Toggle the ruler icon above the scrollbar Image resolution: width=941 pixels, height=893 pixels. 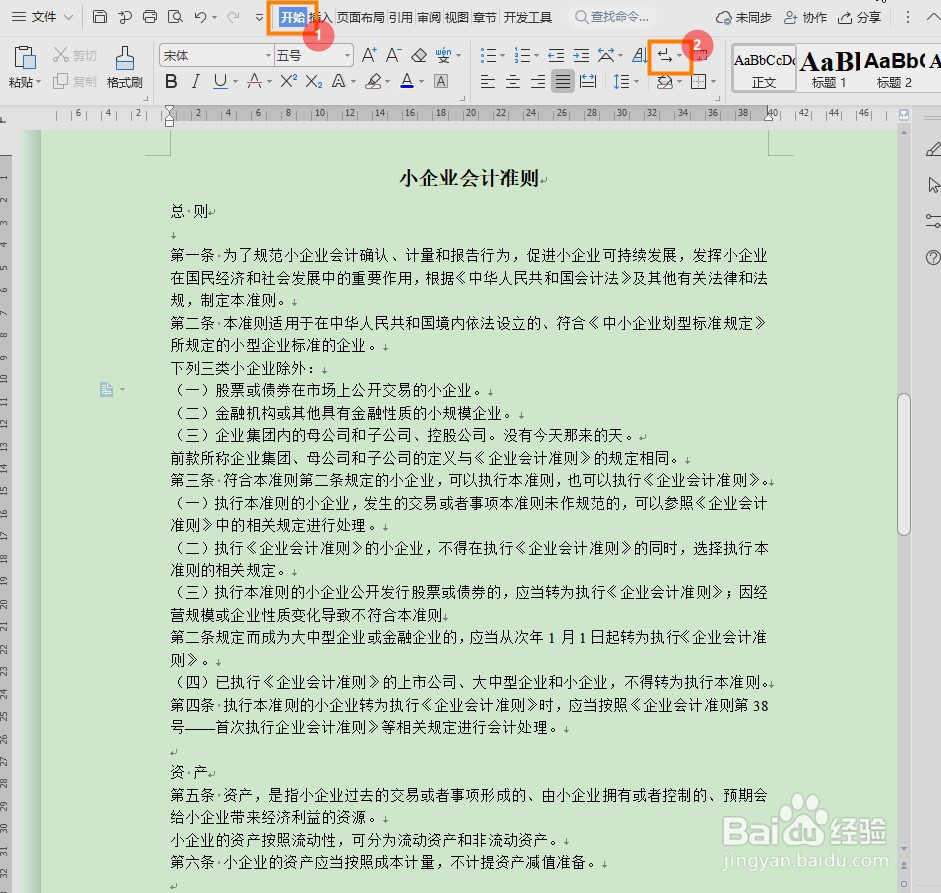(x=904, y=115)
